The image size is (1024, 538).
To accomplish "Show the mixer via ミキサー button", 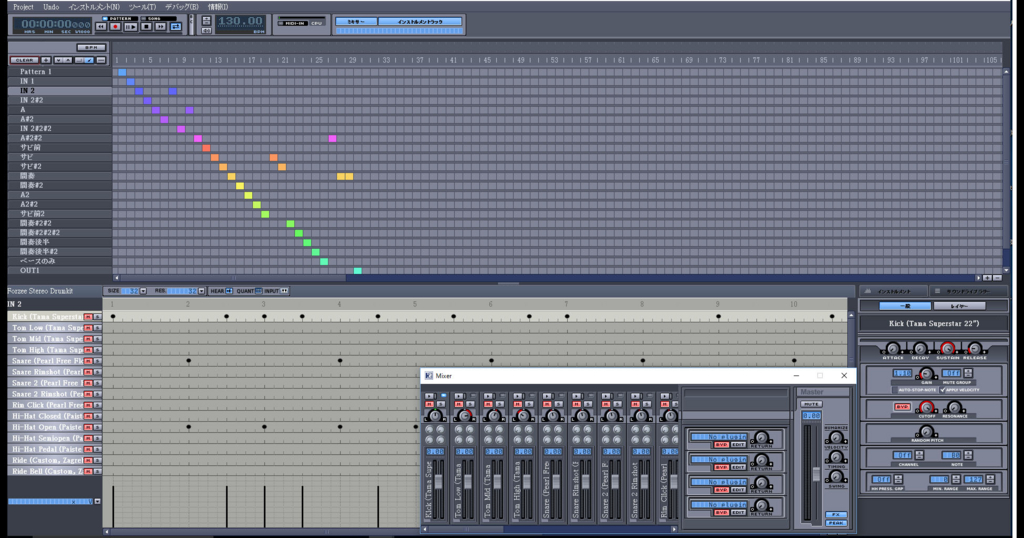I will (356, 22).
